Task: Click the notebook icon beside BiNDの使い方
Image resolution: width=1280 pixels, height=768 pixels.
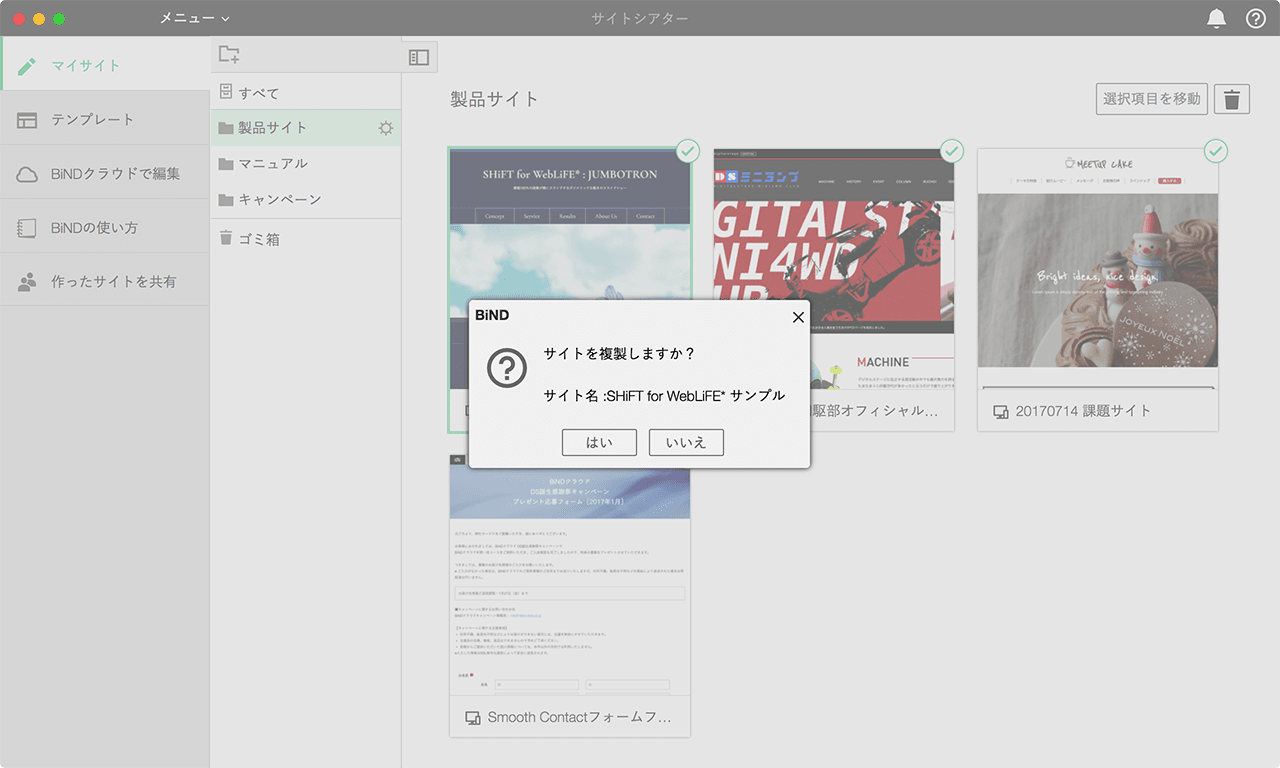Action: [x=27, y=228]
